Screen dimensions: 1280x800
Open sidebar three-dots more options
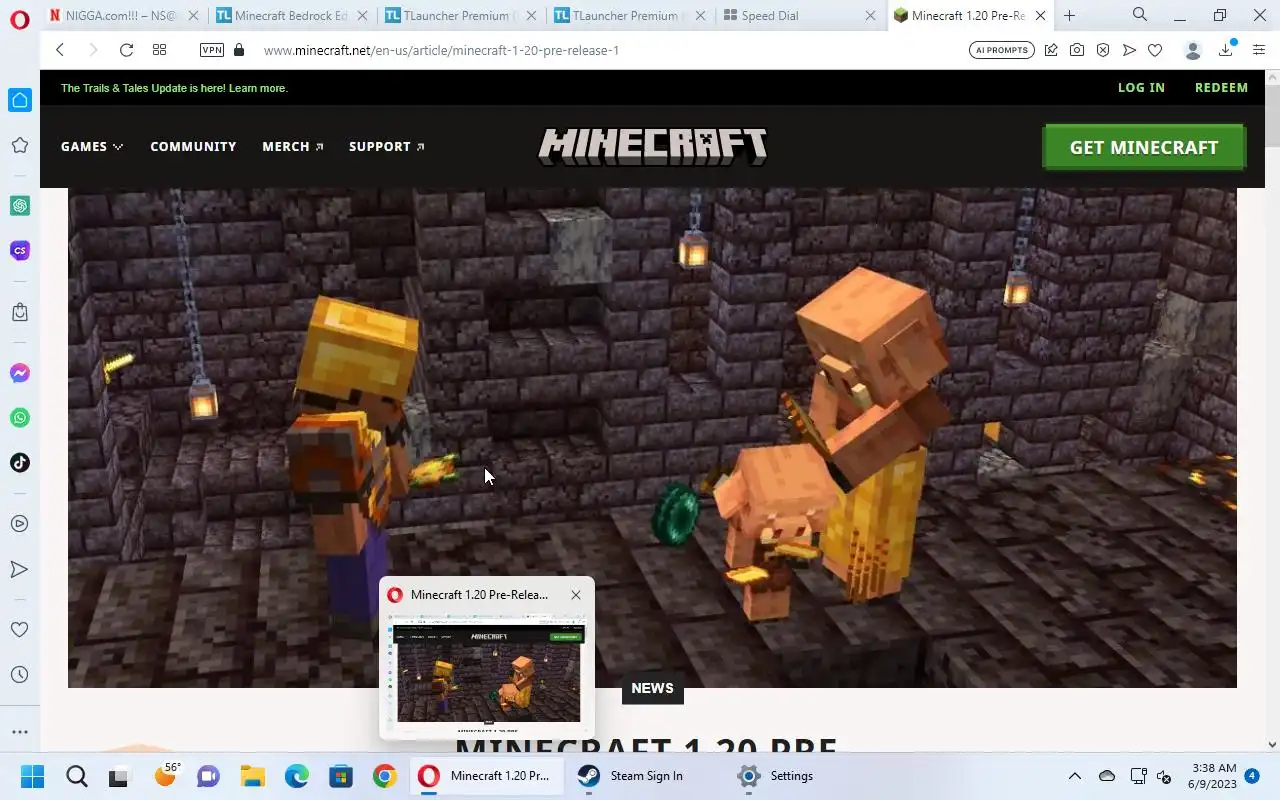click(x=20, y=731)
